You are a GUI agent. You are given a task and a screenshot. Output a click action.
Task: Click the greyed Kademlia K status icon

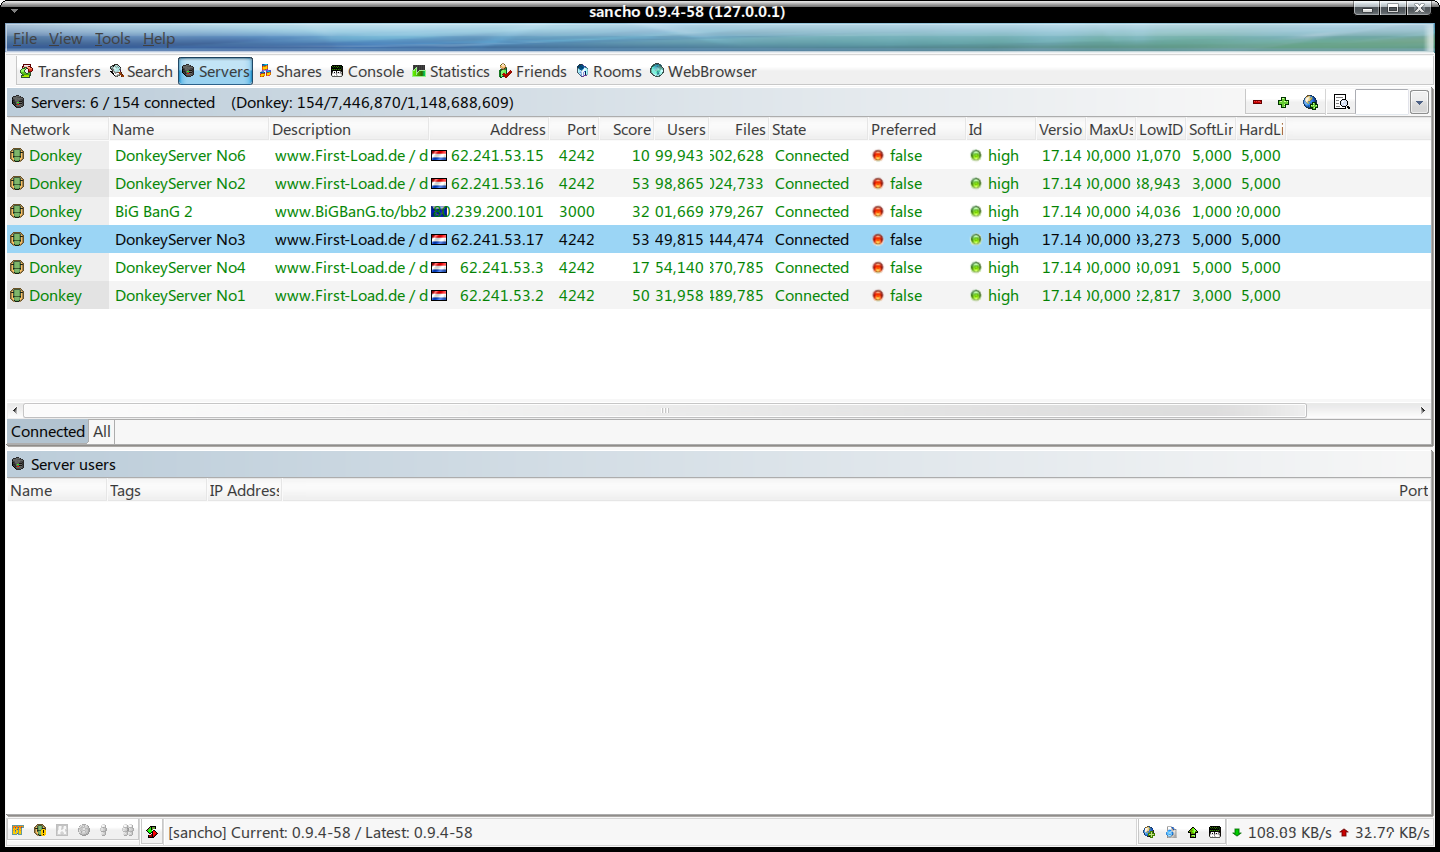click(x=62, y=831)
